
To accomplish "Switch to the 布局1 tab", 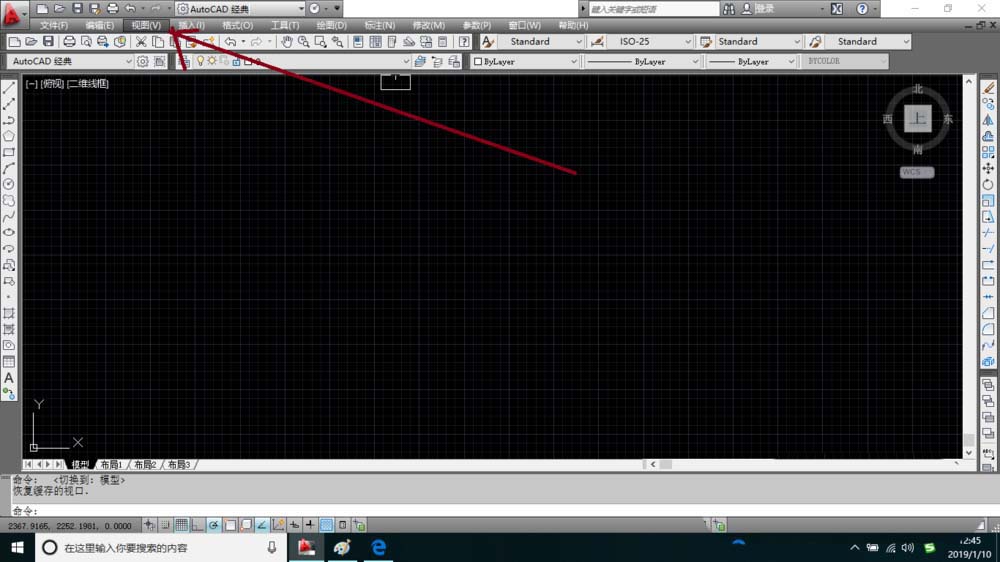I will point(111,464).
